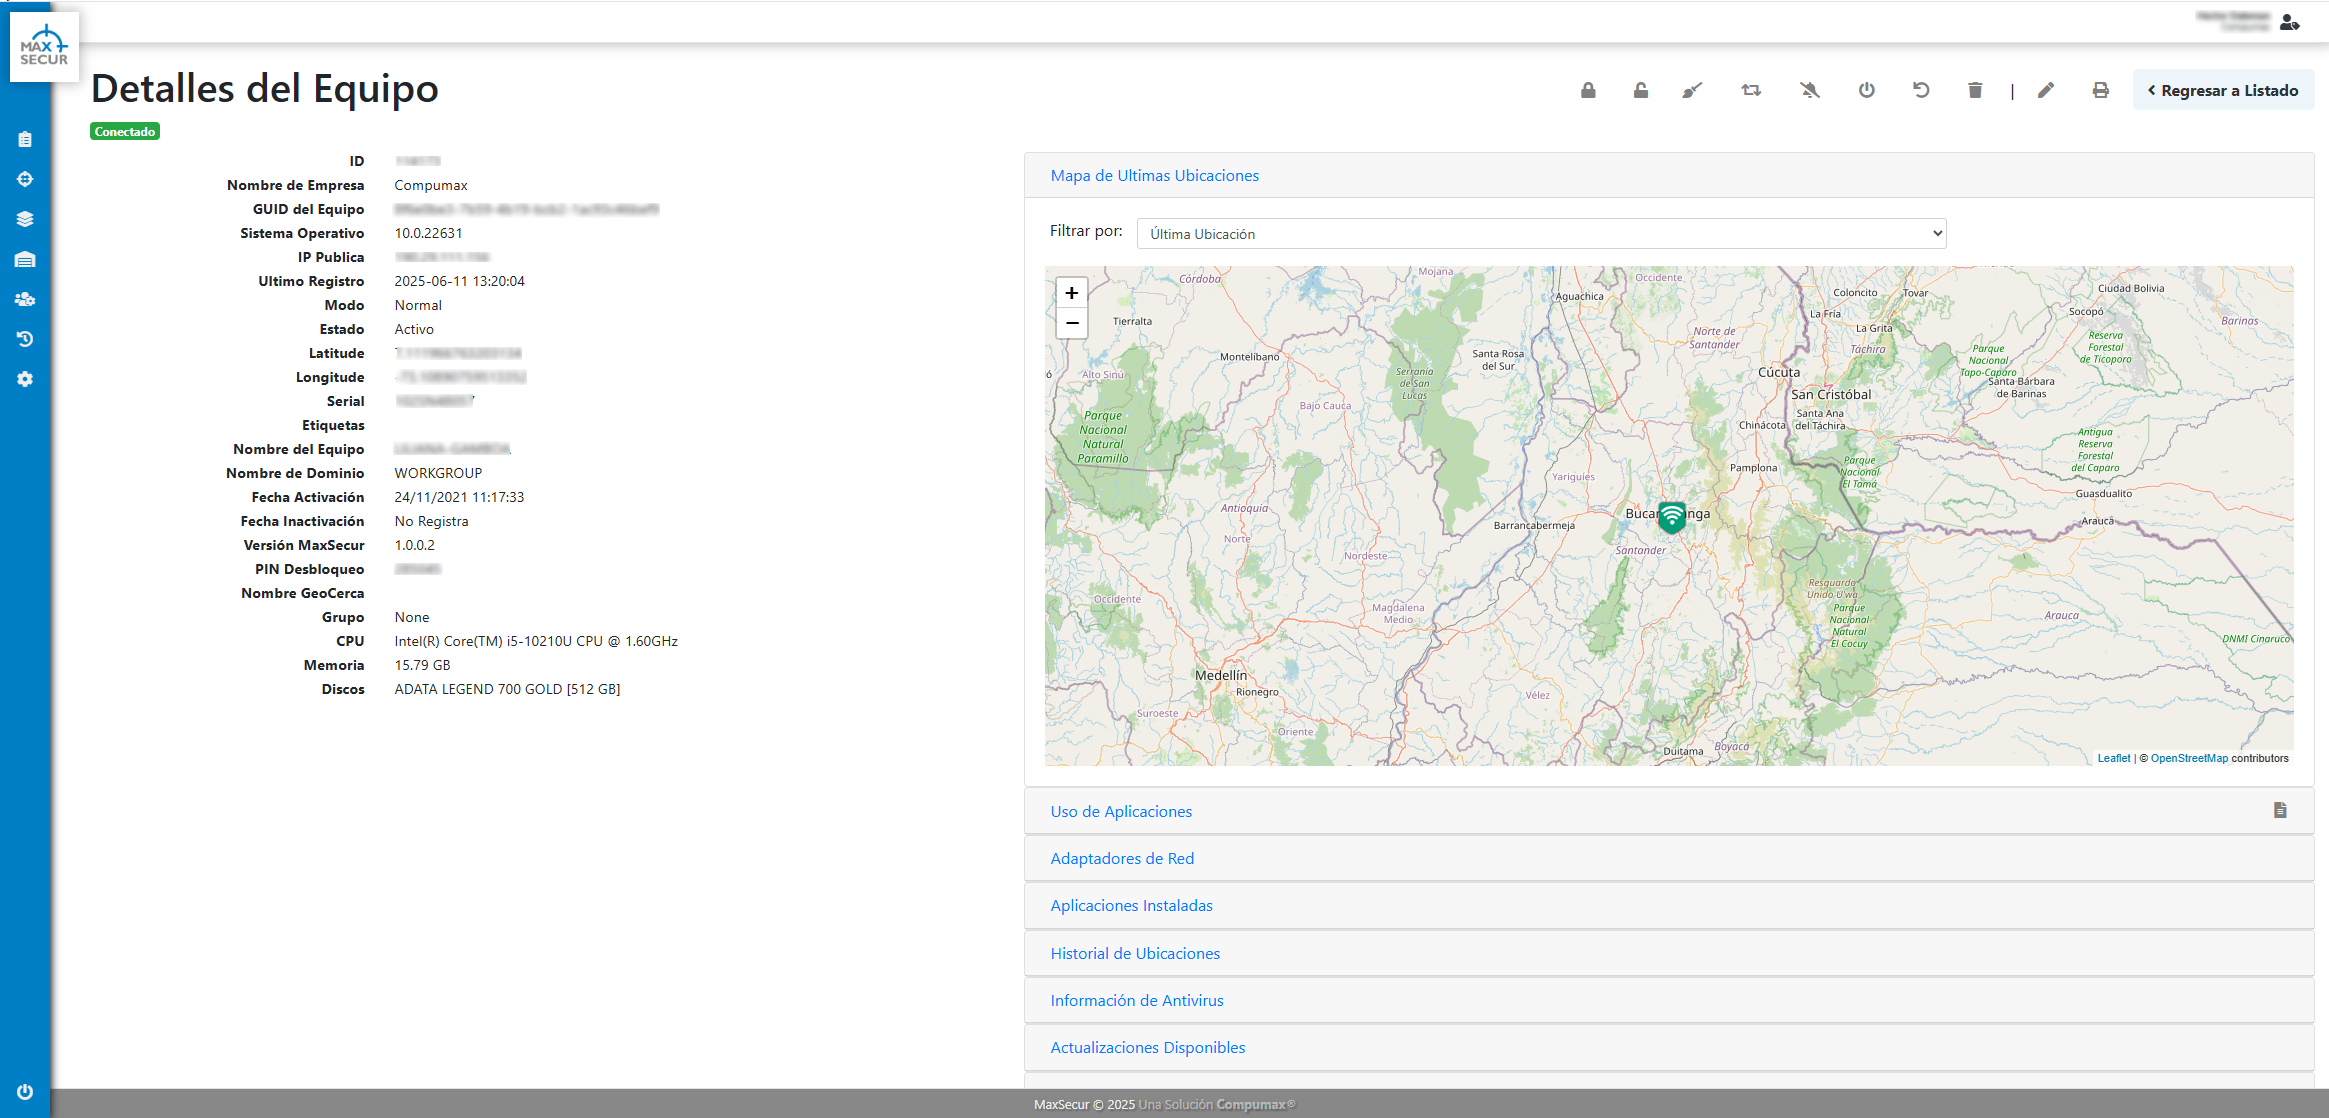Click the 'No Registra' inactivation value
2329x1118 pixels.
(431, 522)
